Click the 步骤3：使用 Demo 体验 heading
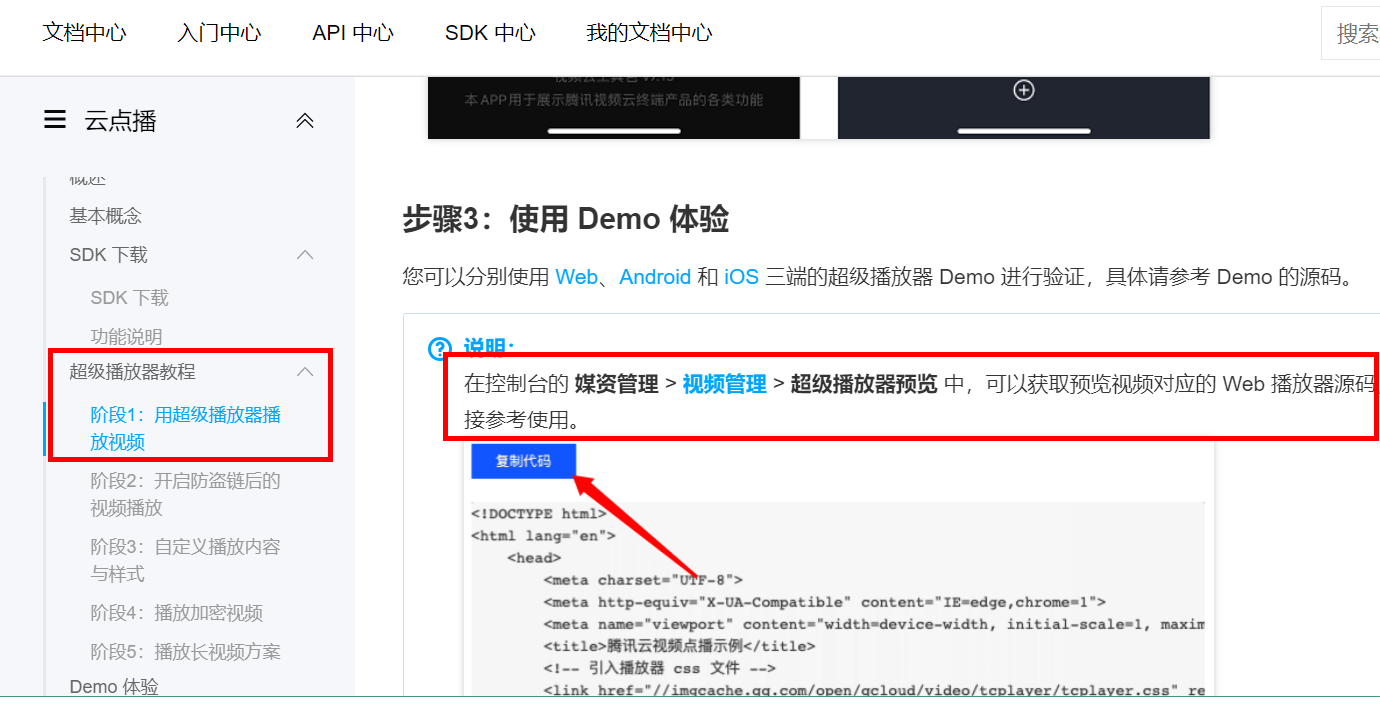This screenshot has width=1380, height=705. (x=566, y=219)
